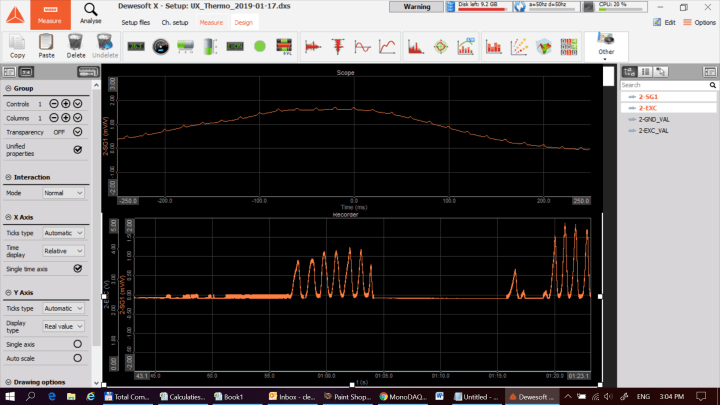Open the Analyse mode

pyautogui.click(x=89, y=12)
